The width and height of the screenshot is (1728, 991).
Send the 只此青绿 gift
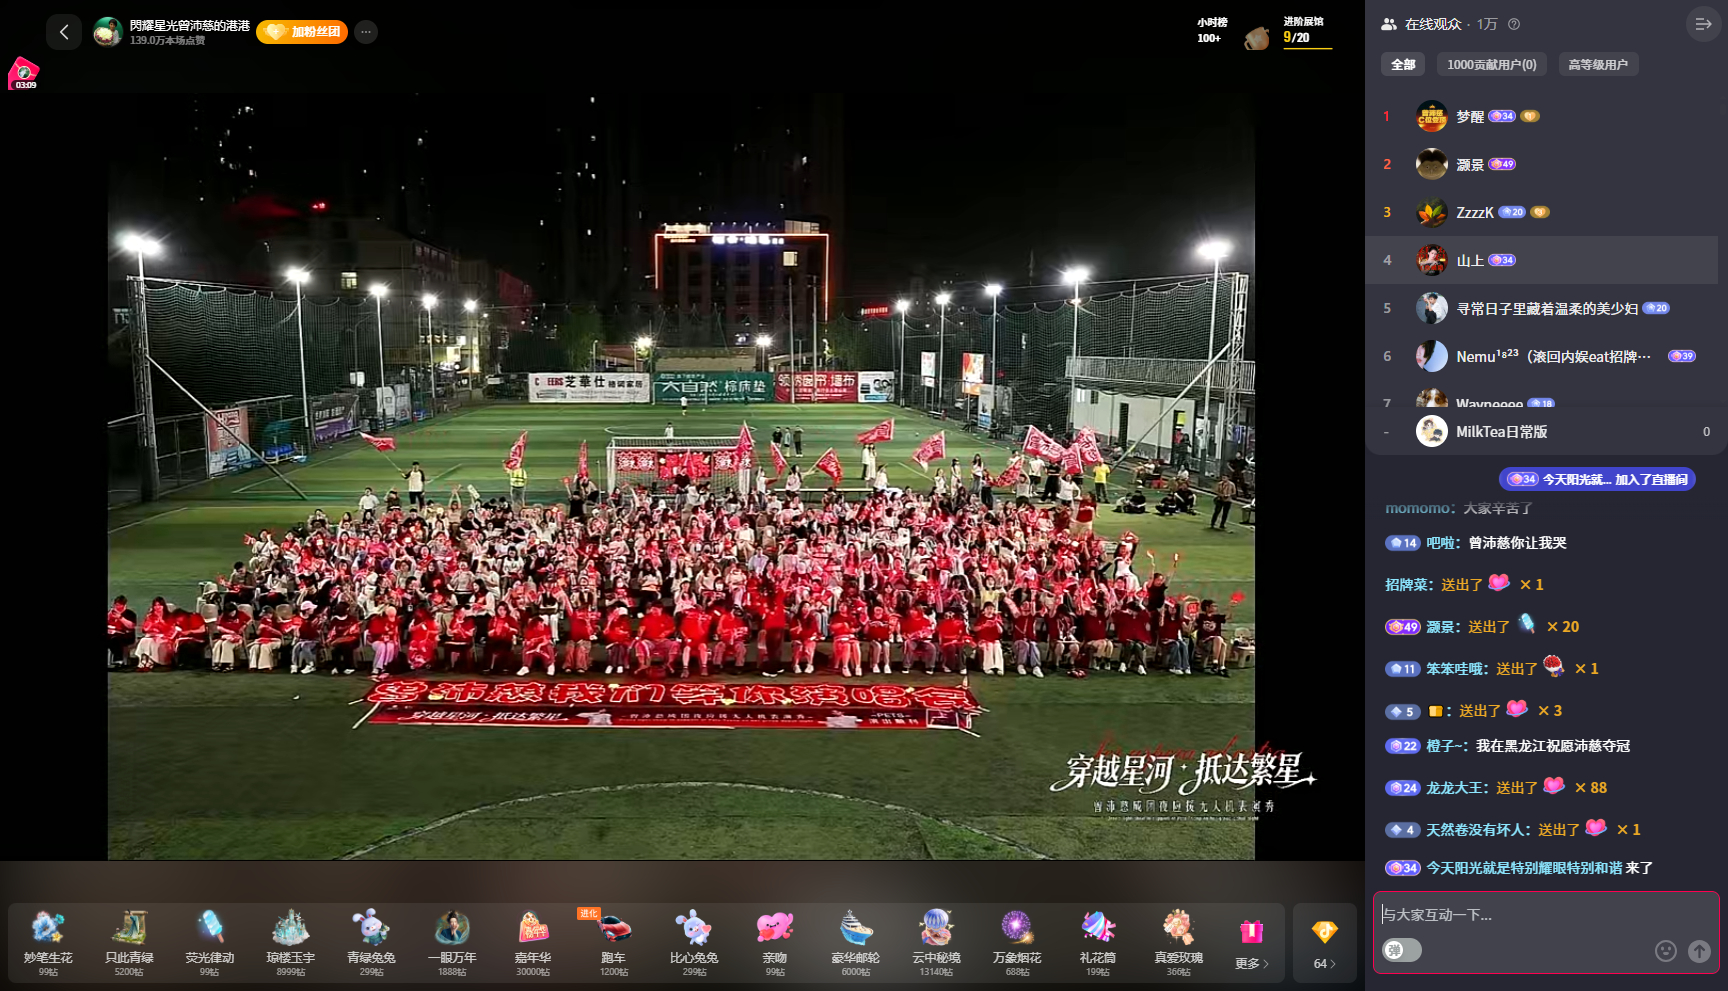[x=129, y=941]
